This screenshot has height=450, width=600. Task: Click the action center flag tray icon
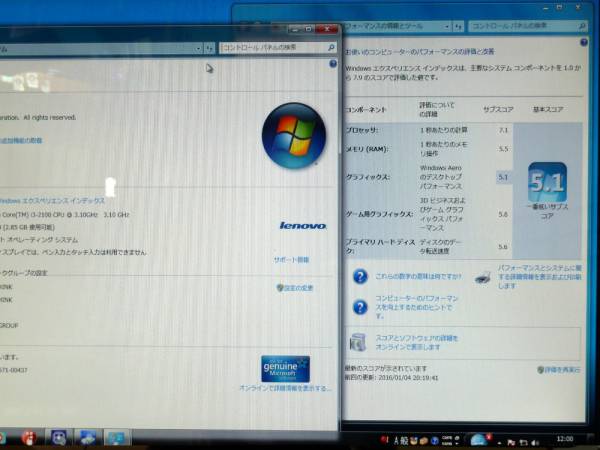pos(511,442)
